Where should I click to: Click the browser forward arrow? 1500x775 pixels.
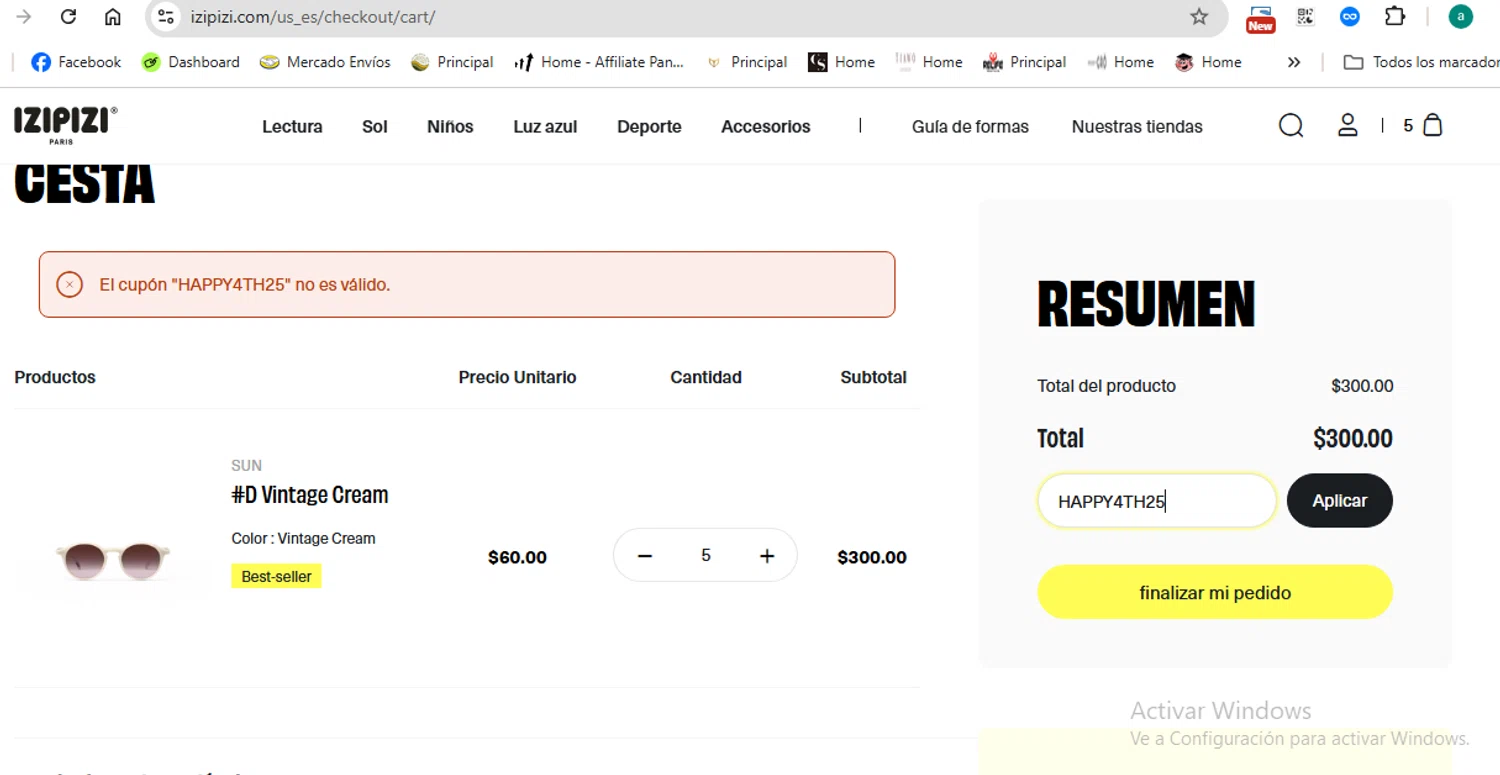24,16
